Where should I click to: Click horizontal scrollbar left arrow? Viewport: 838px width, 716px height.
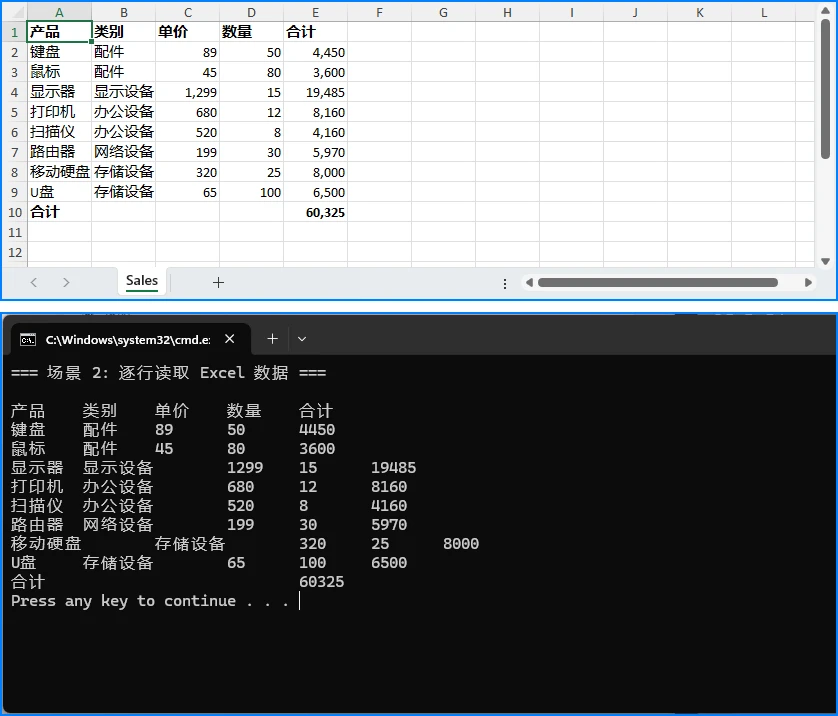point(529,283)
